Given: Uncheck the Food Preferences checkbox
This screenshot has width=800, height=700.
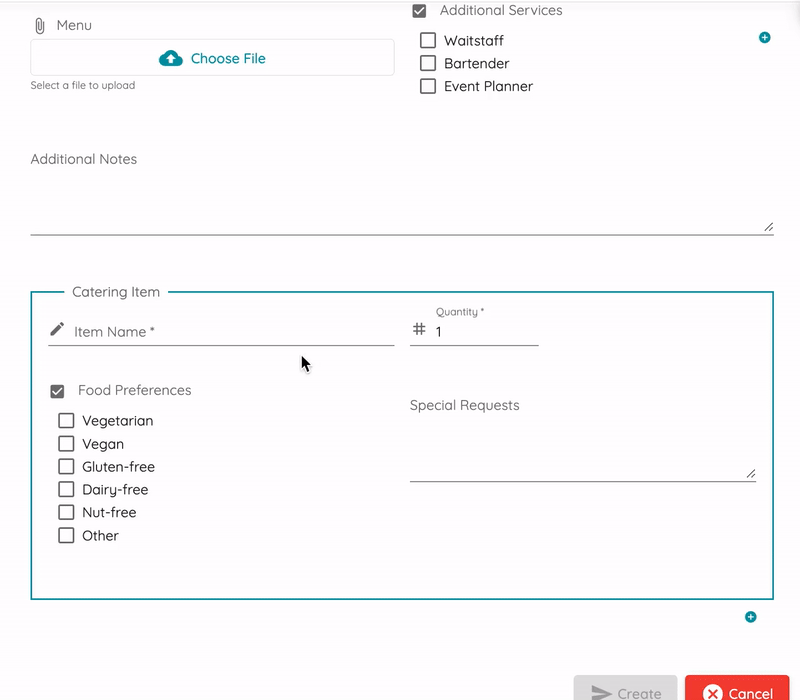Looking at the screenshot, I should (x=57, y=391).
